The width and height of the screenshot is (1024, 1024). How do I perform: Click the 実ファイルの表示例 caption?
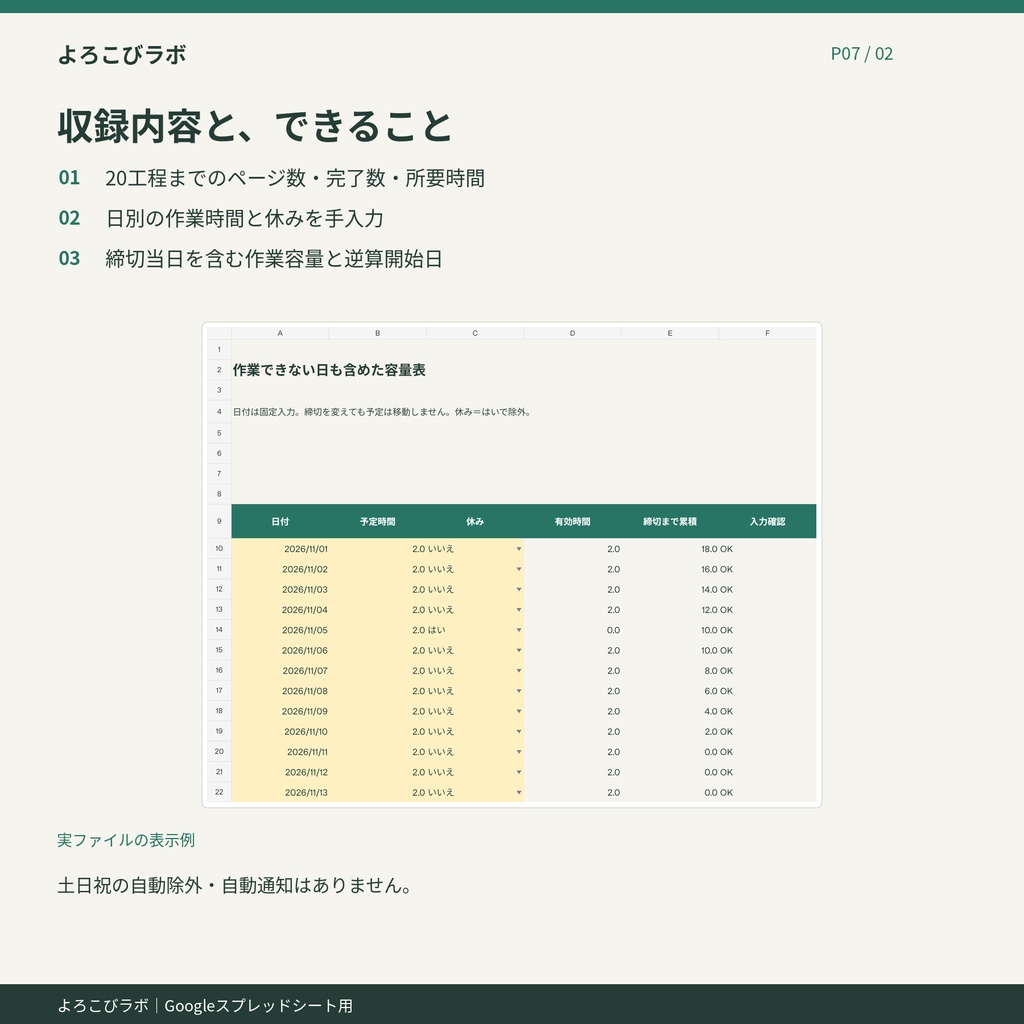(126, 840)
